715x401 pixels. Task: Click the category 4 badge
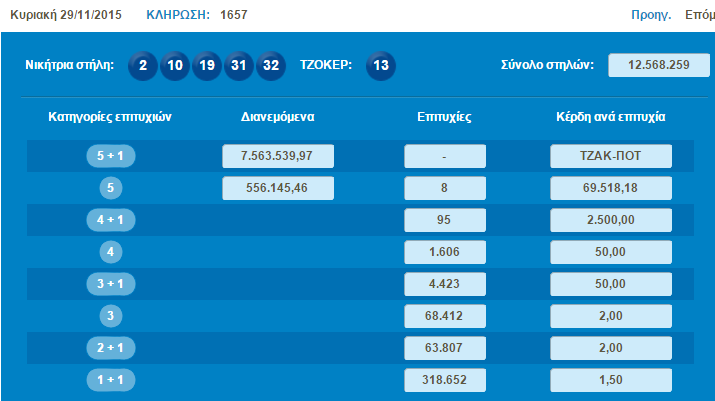[110, 252]
